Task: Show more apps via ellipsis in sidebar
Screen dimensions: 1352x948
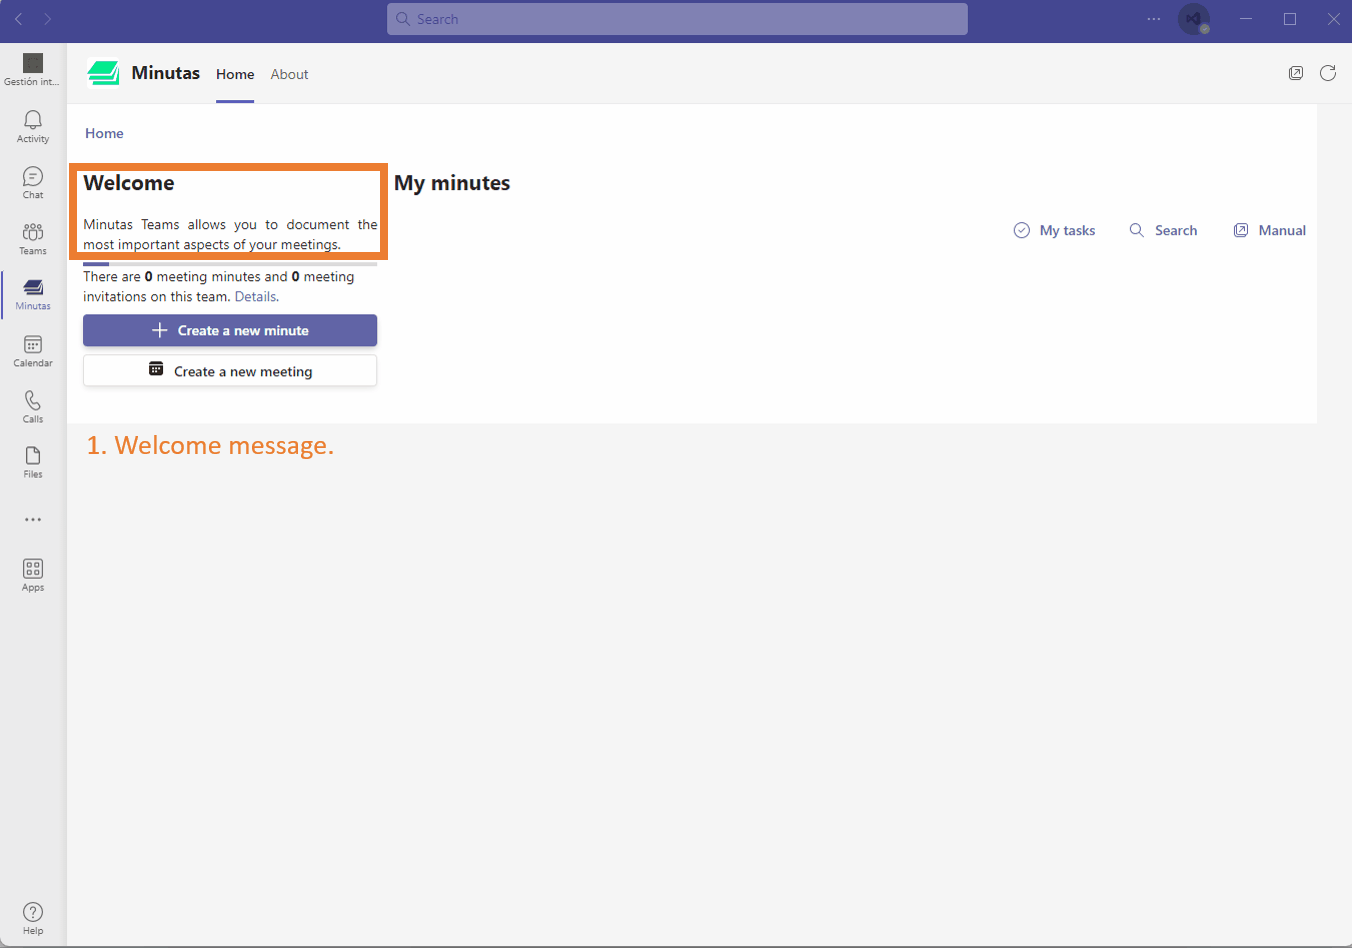Action: coord(33,520)
